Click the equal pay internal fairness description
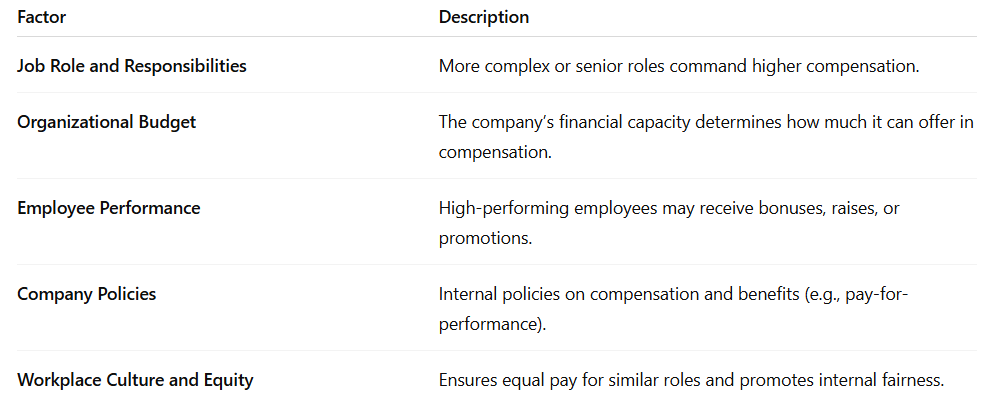1001x413 pixels. pos(691,381)
